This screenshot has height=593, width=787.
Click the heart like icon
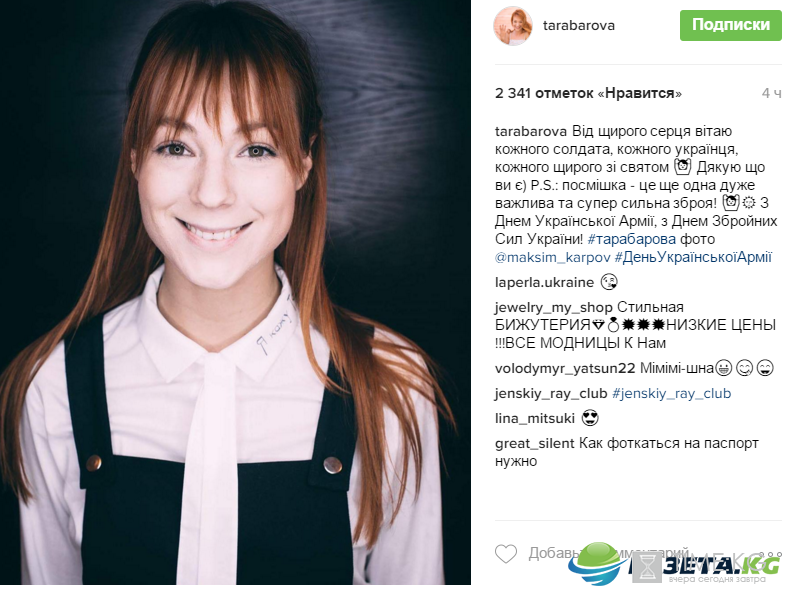[x=505, y=554]
